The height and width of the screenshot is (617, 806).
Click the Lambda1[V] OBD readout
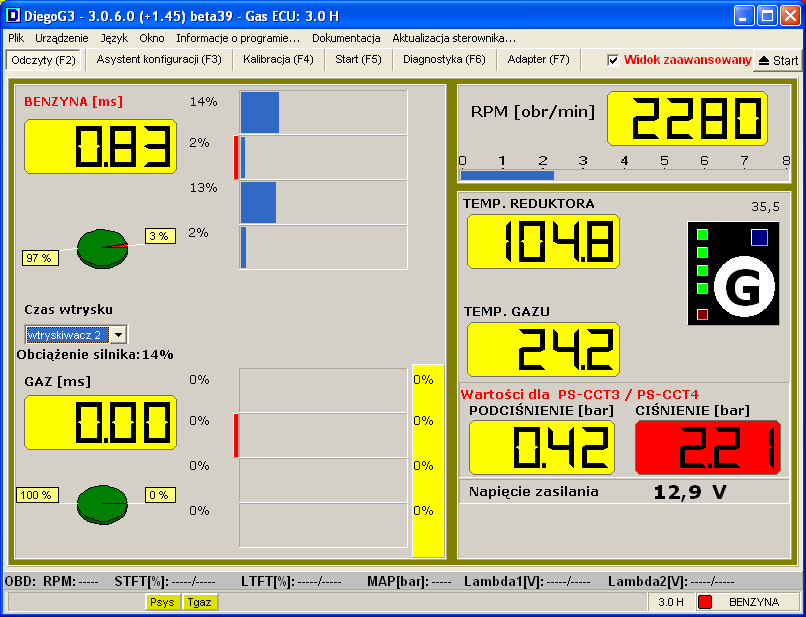coord(527,582)
